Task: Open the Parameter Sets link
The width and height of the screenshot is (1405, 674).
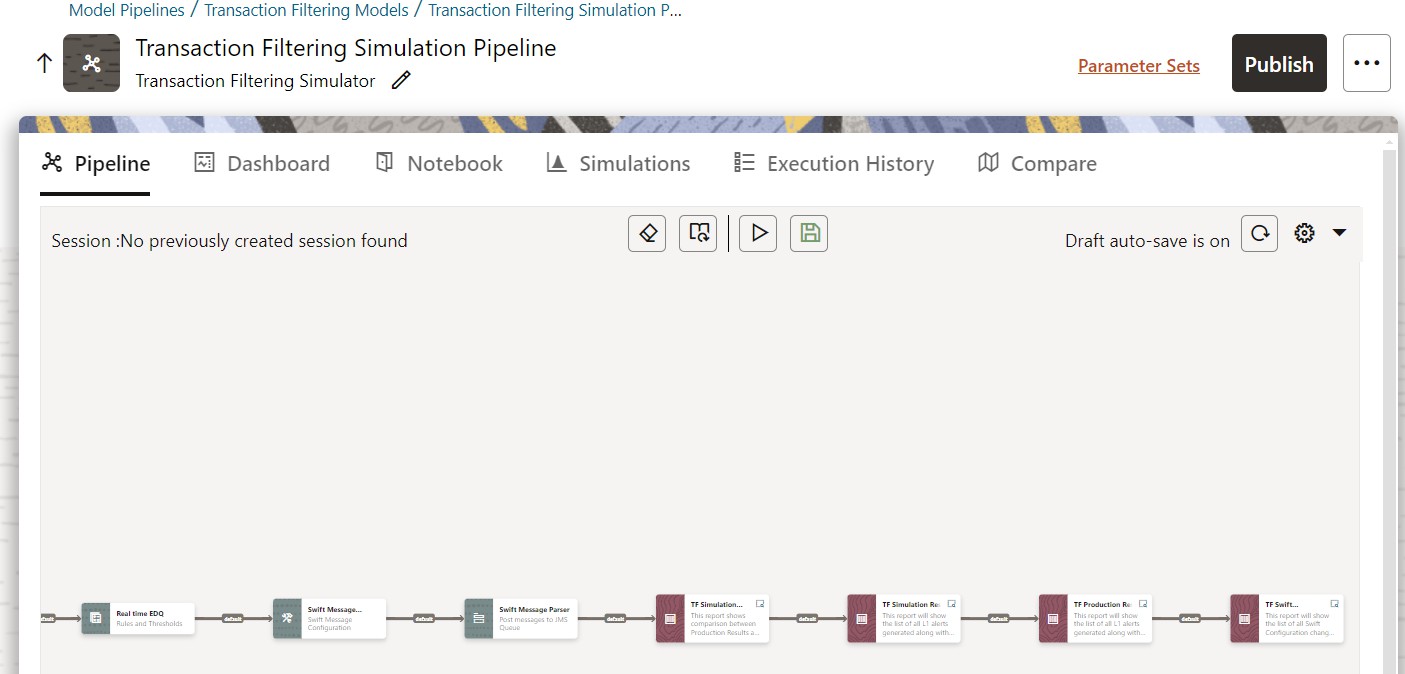Action: tap(1138, 66)
